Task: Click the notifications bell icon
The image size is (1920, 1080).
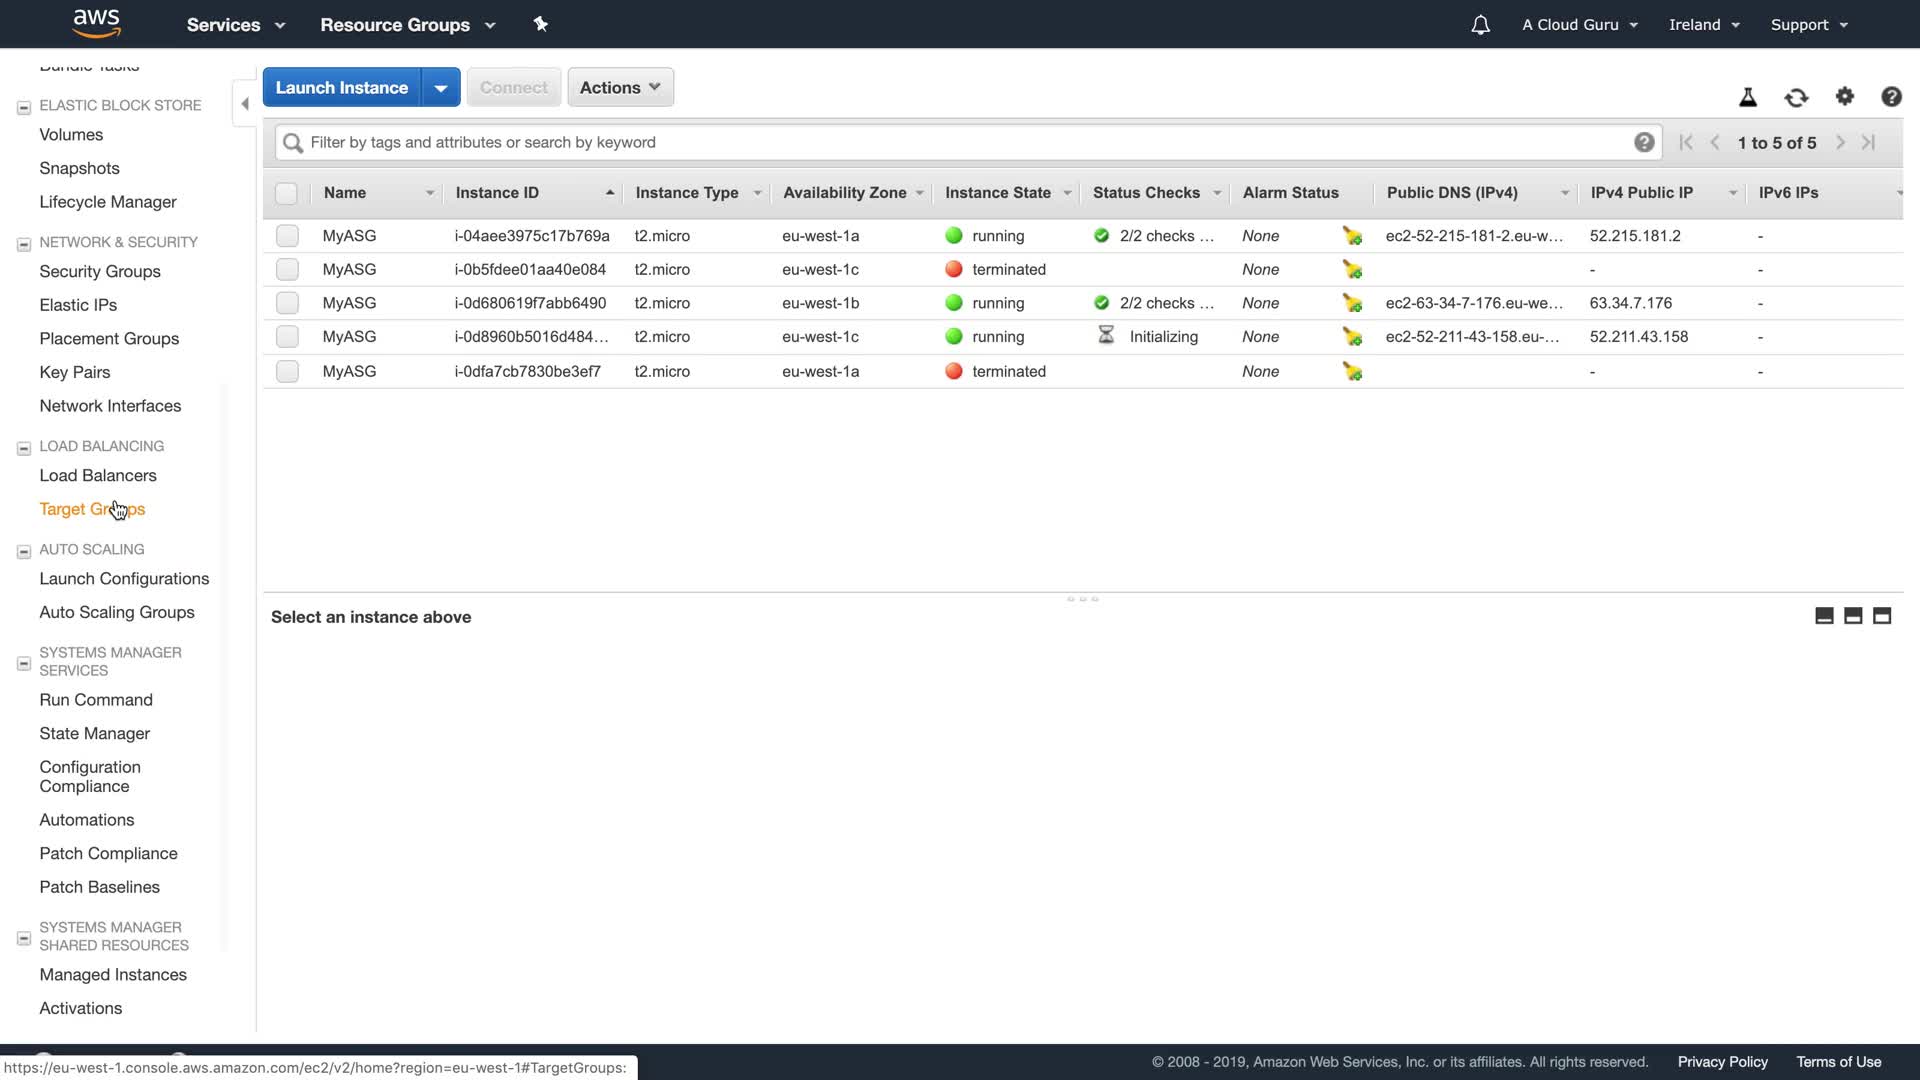Action: pos(1480,25)
